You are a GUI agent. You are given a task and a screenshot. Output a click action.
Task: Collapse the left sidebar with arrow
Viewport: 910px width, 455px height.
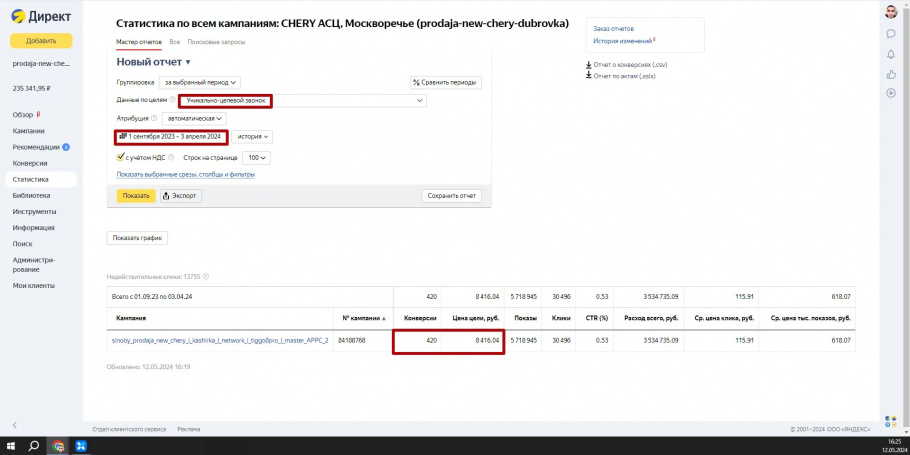point(14,426)
